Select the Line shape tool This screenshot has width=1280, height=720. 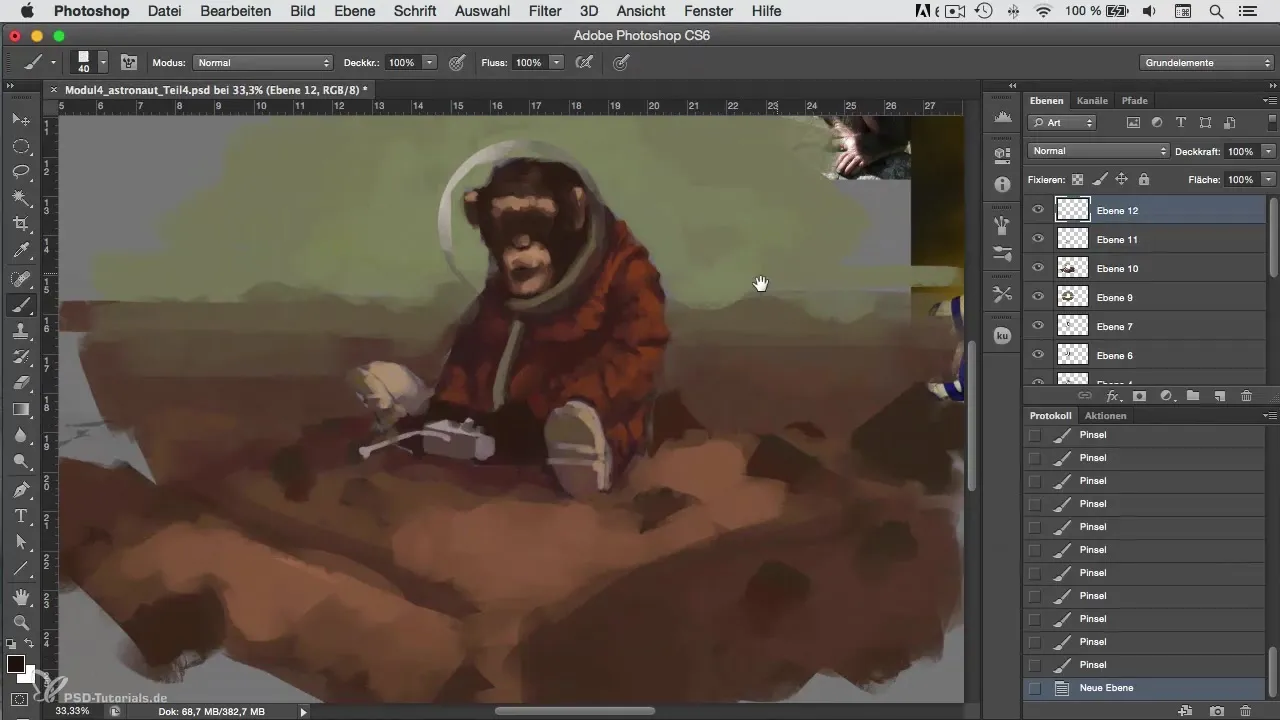[x=20, y=568]
